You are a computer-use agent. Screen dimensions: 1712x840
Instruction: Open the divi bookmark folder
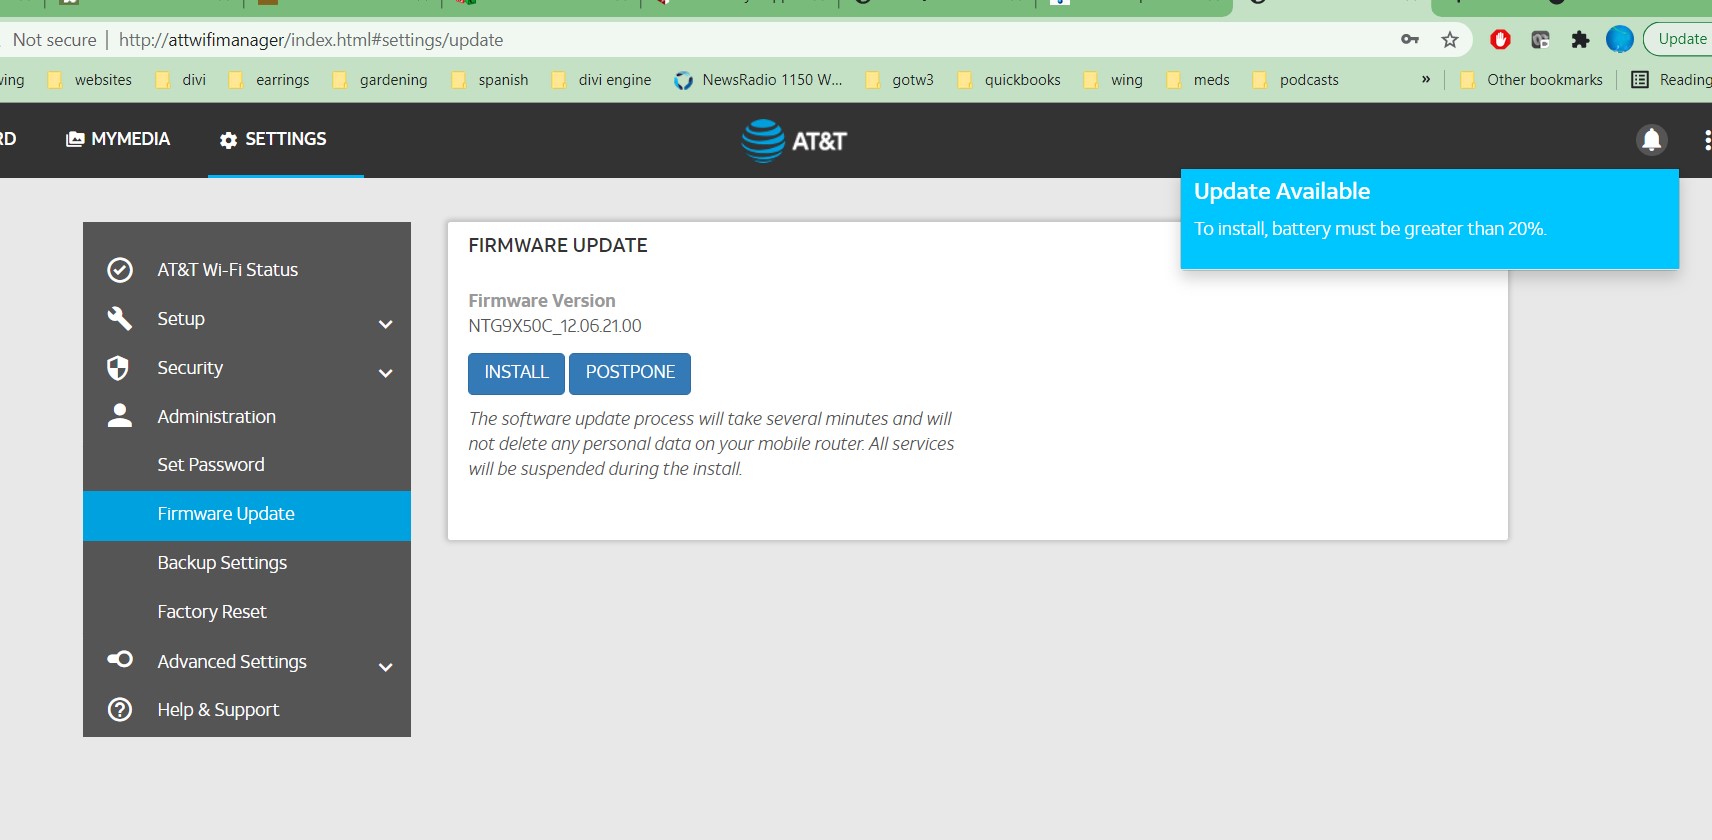(181, 80)
